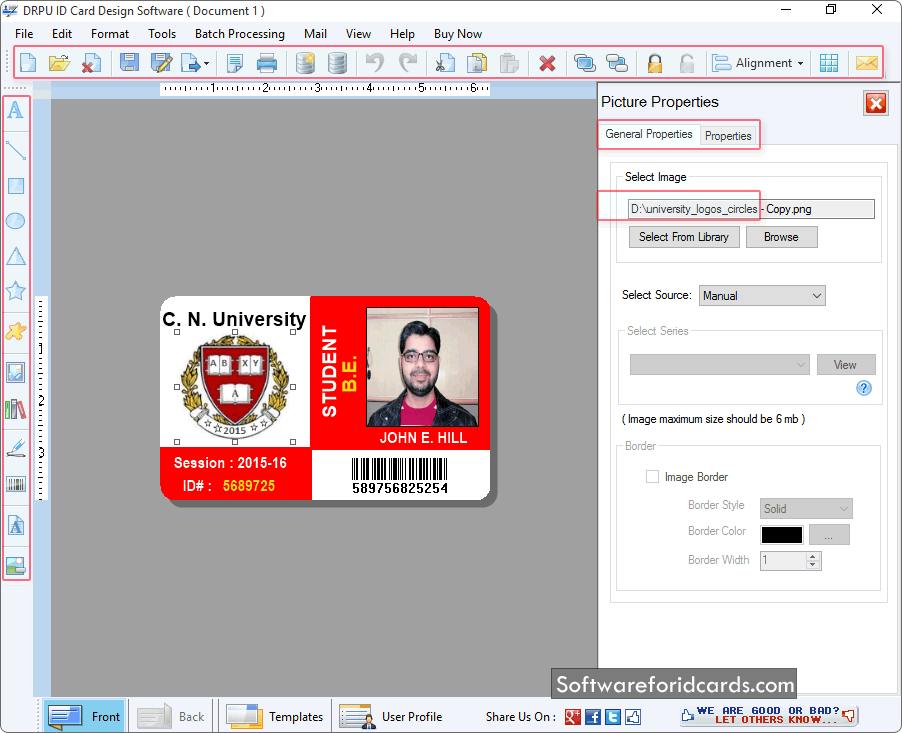This screenshot has height=733, width=902.
Task: Switch to the Back card side
Action: pyautogui.click(x=171, y=716)
